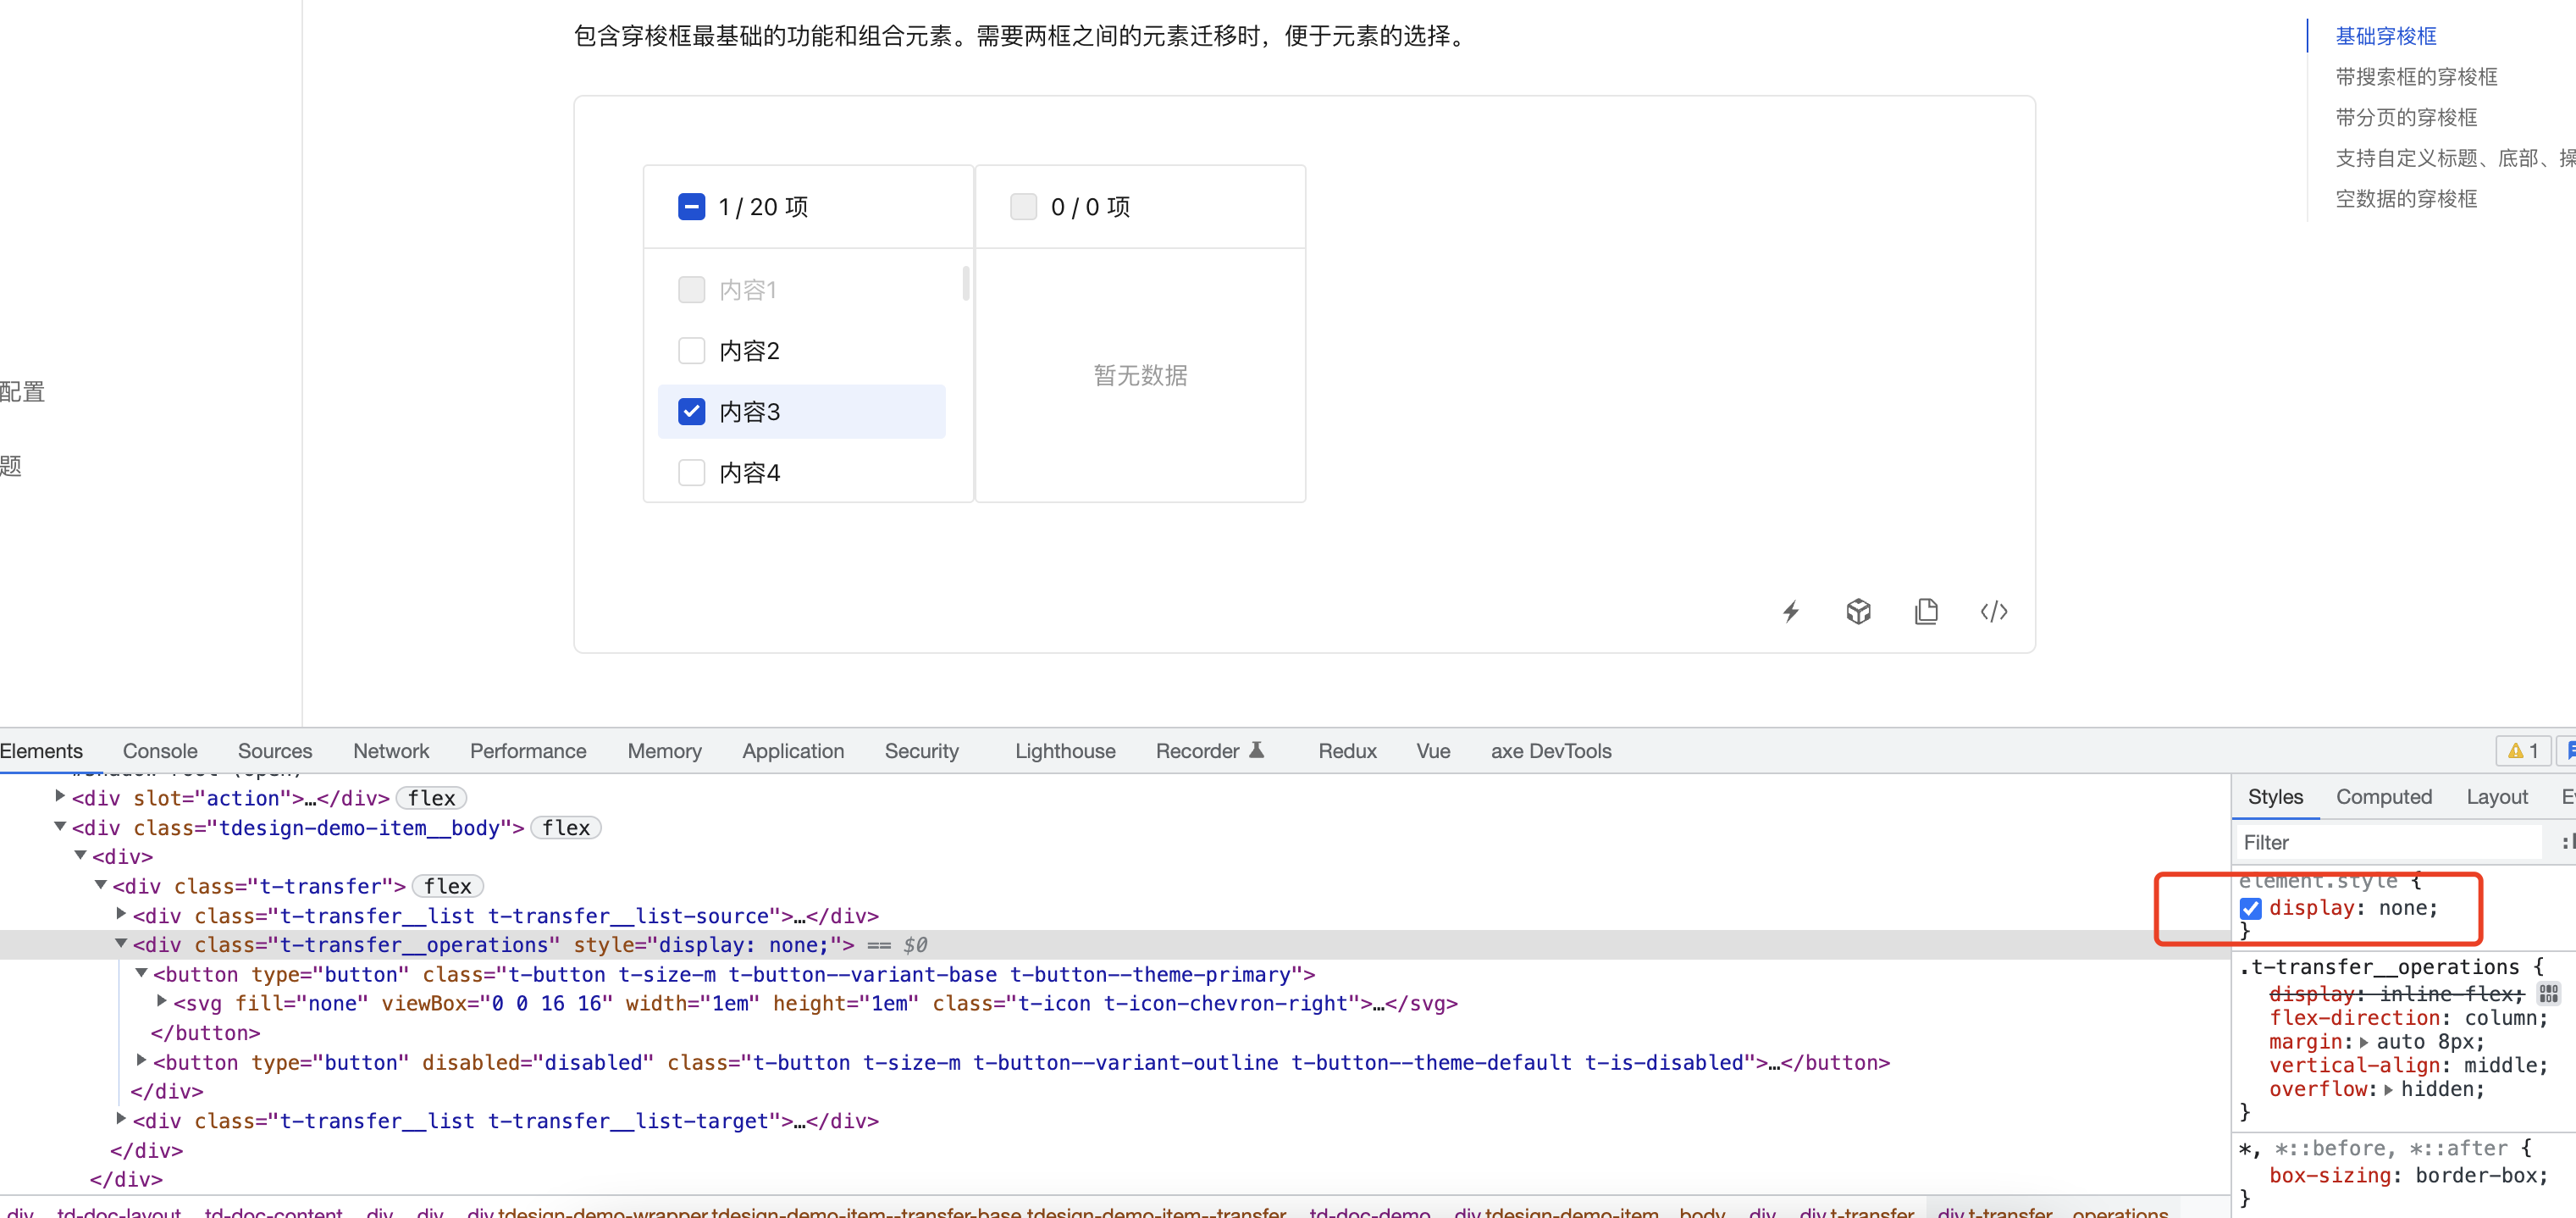Expand the svg element node in Elements
The width and height of the screenshot is (2576, 1218).
tap(160, 1002)
